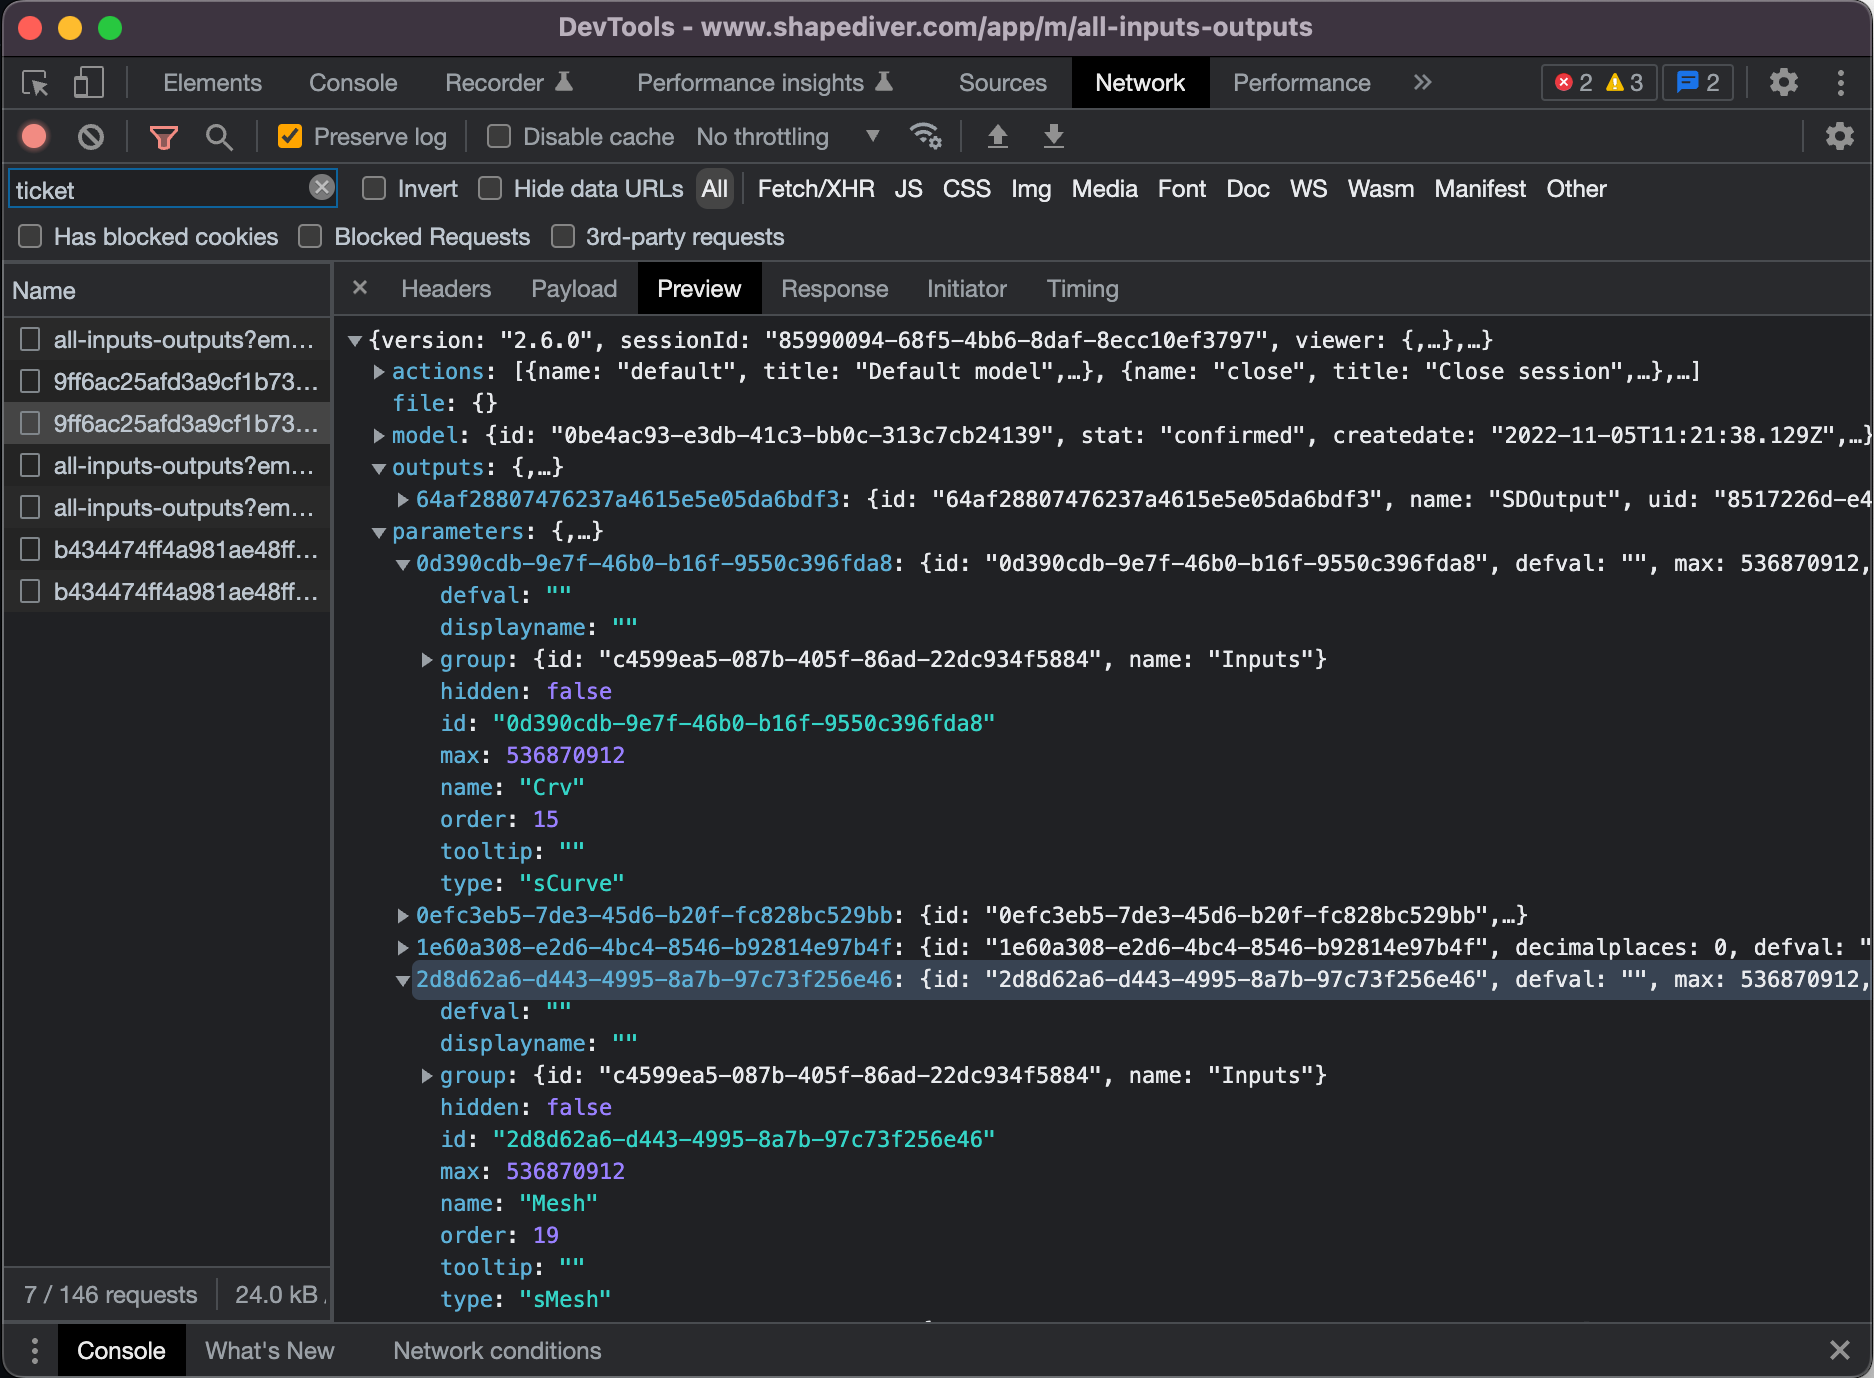
Task: Toggle the network filter funnel icon
Action: pyautogui.click(x=163, y=137)
